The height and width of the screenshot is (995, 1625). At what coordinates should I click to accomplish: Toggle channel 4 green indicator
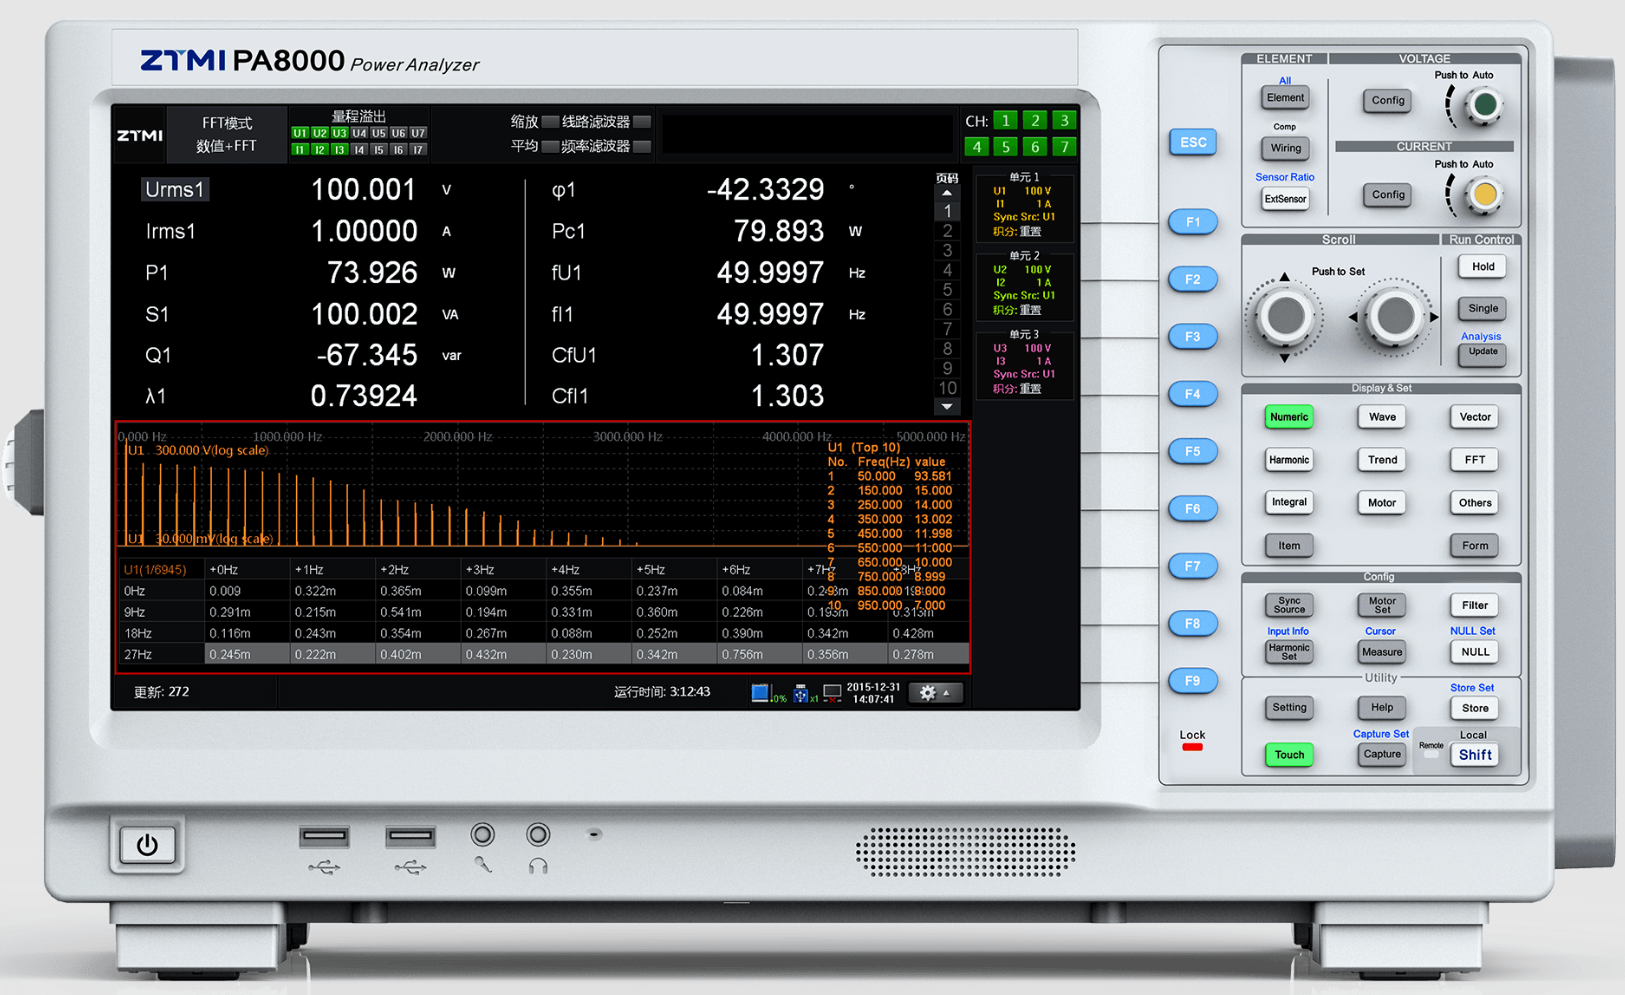click(977, 147)
